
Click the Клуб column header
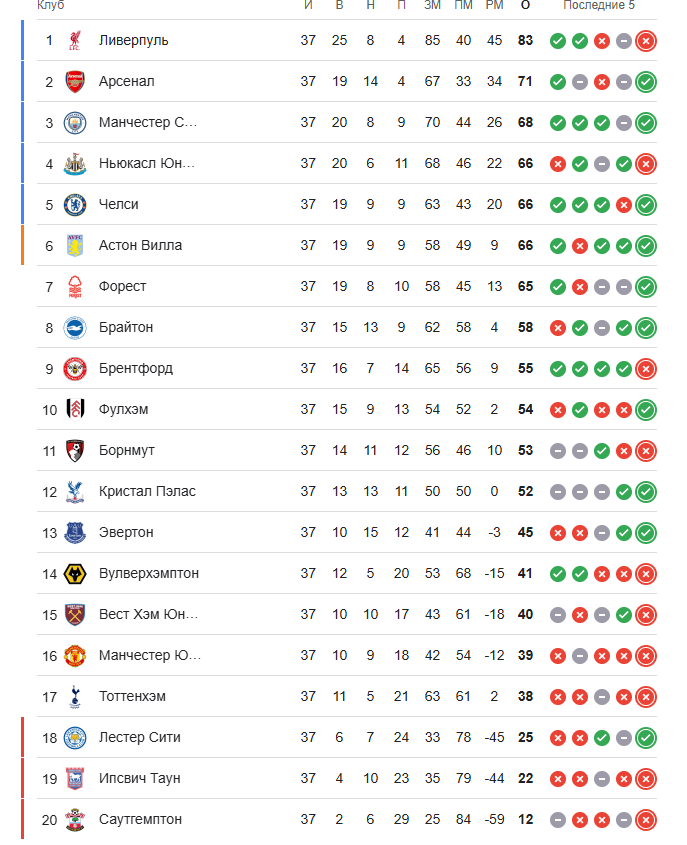pyautogui.click(x=51, y=5)
